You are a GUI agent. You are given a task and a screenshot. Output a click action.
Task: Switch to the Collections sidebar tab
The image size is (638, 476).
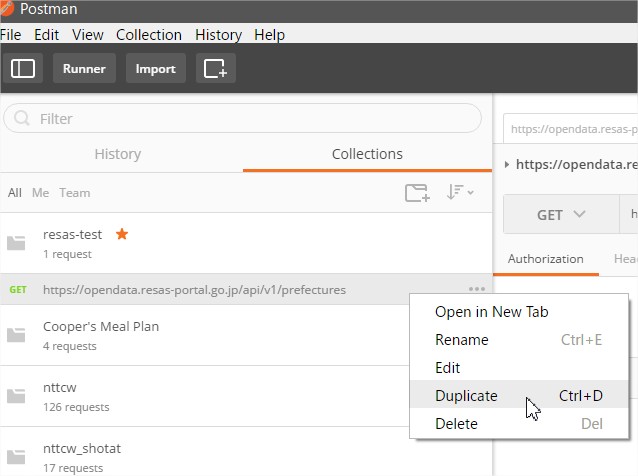[367, 154]
